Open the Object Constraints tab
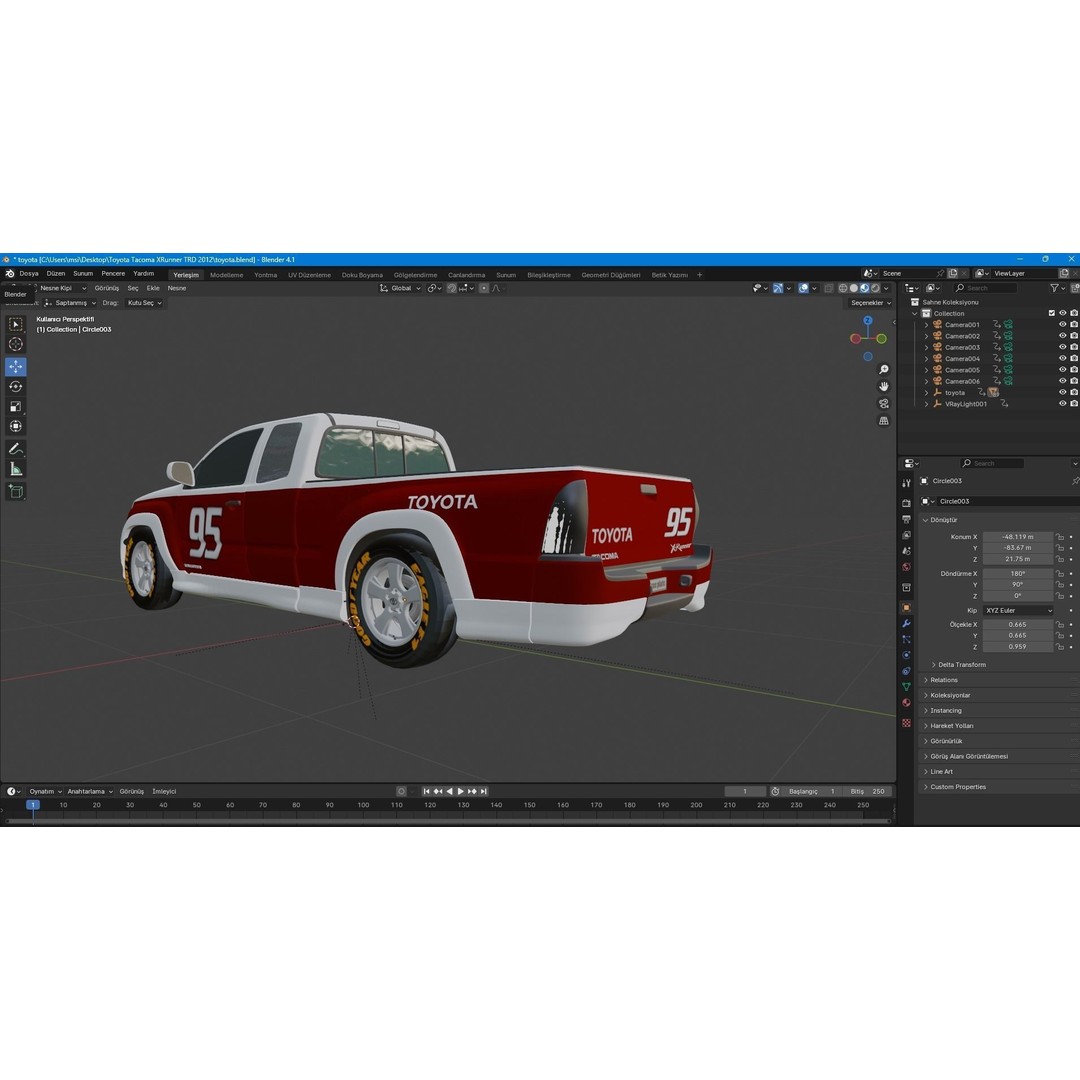Screen dimensions: 1080x1080 tap(906, 671)
